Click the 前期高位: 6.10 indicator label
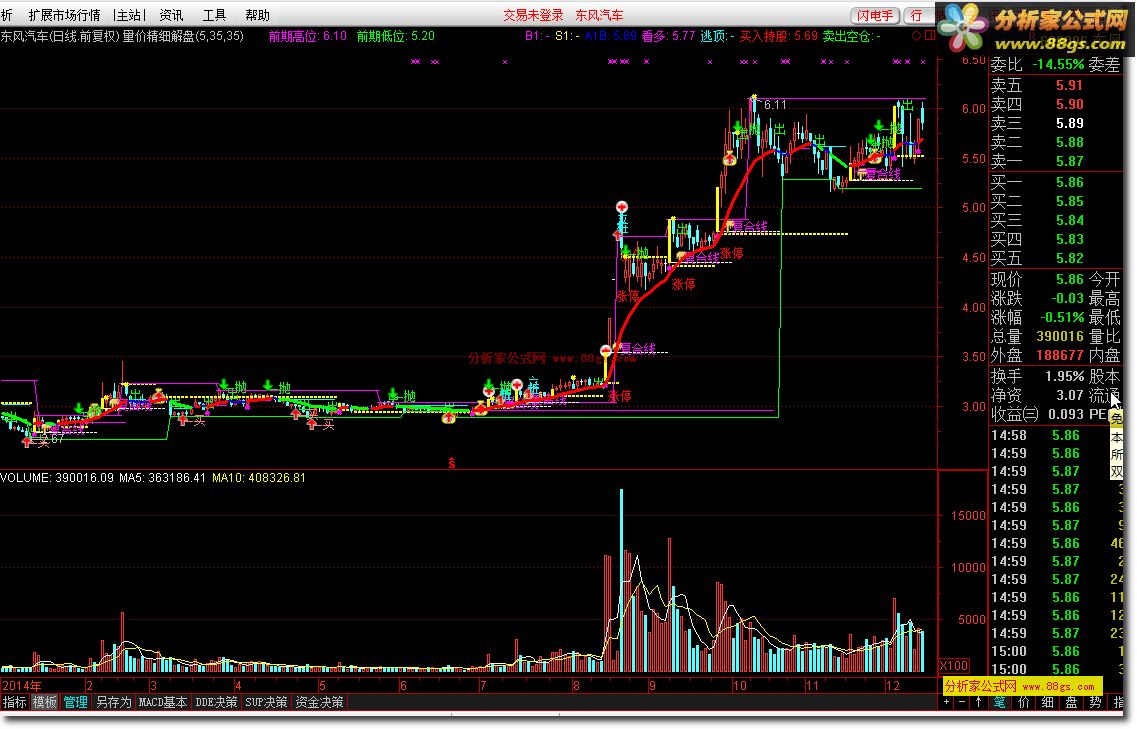Viewport: 1137px width, 729px height. pyautogui.click(x=307, y=36)
